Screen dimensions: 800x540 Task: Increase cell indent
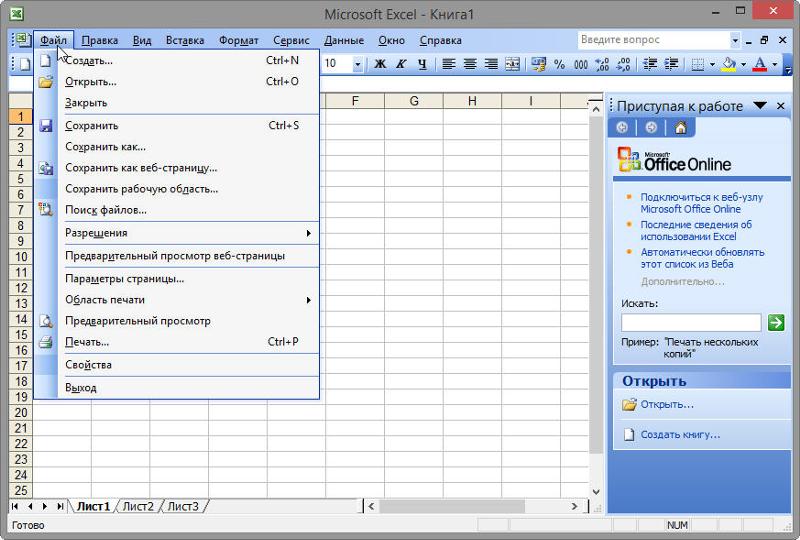click(671, 64)
